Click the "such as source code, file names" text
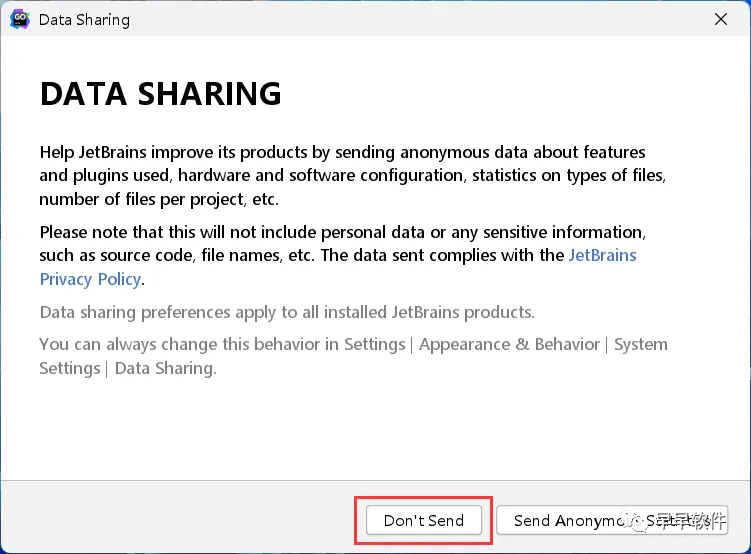 pyautogui.click(x=300, y=255)
